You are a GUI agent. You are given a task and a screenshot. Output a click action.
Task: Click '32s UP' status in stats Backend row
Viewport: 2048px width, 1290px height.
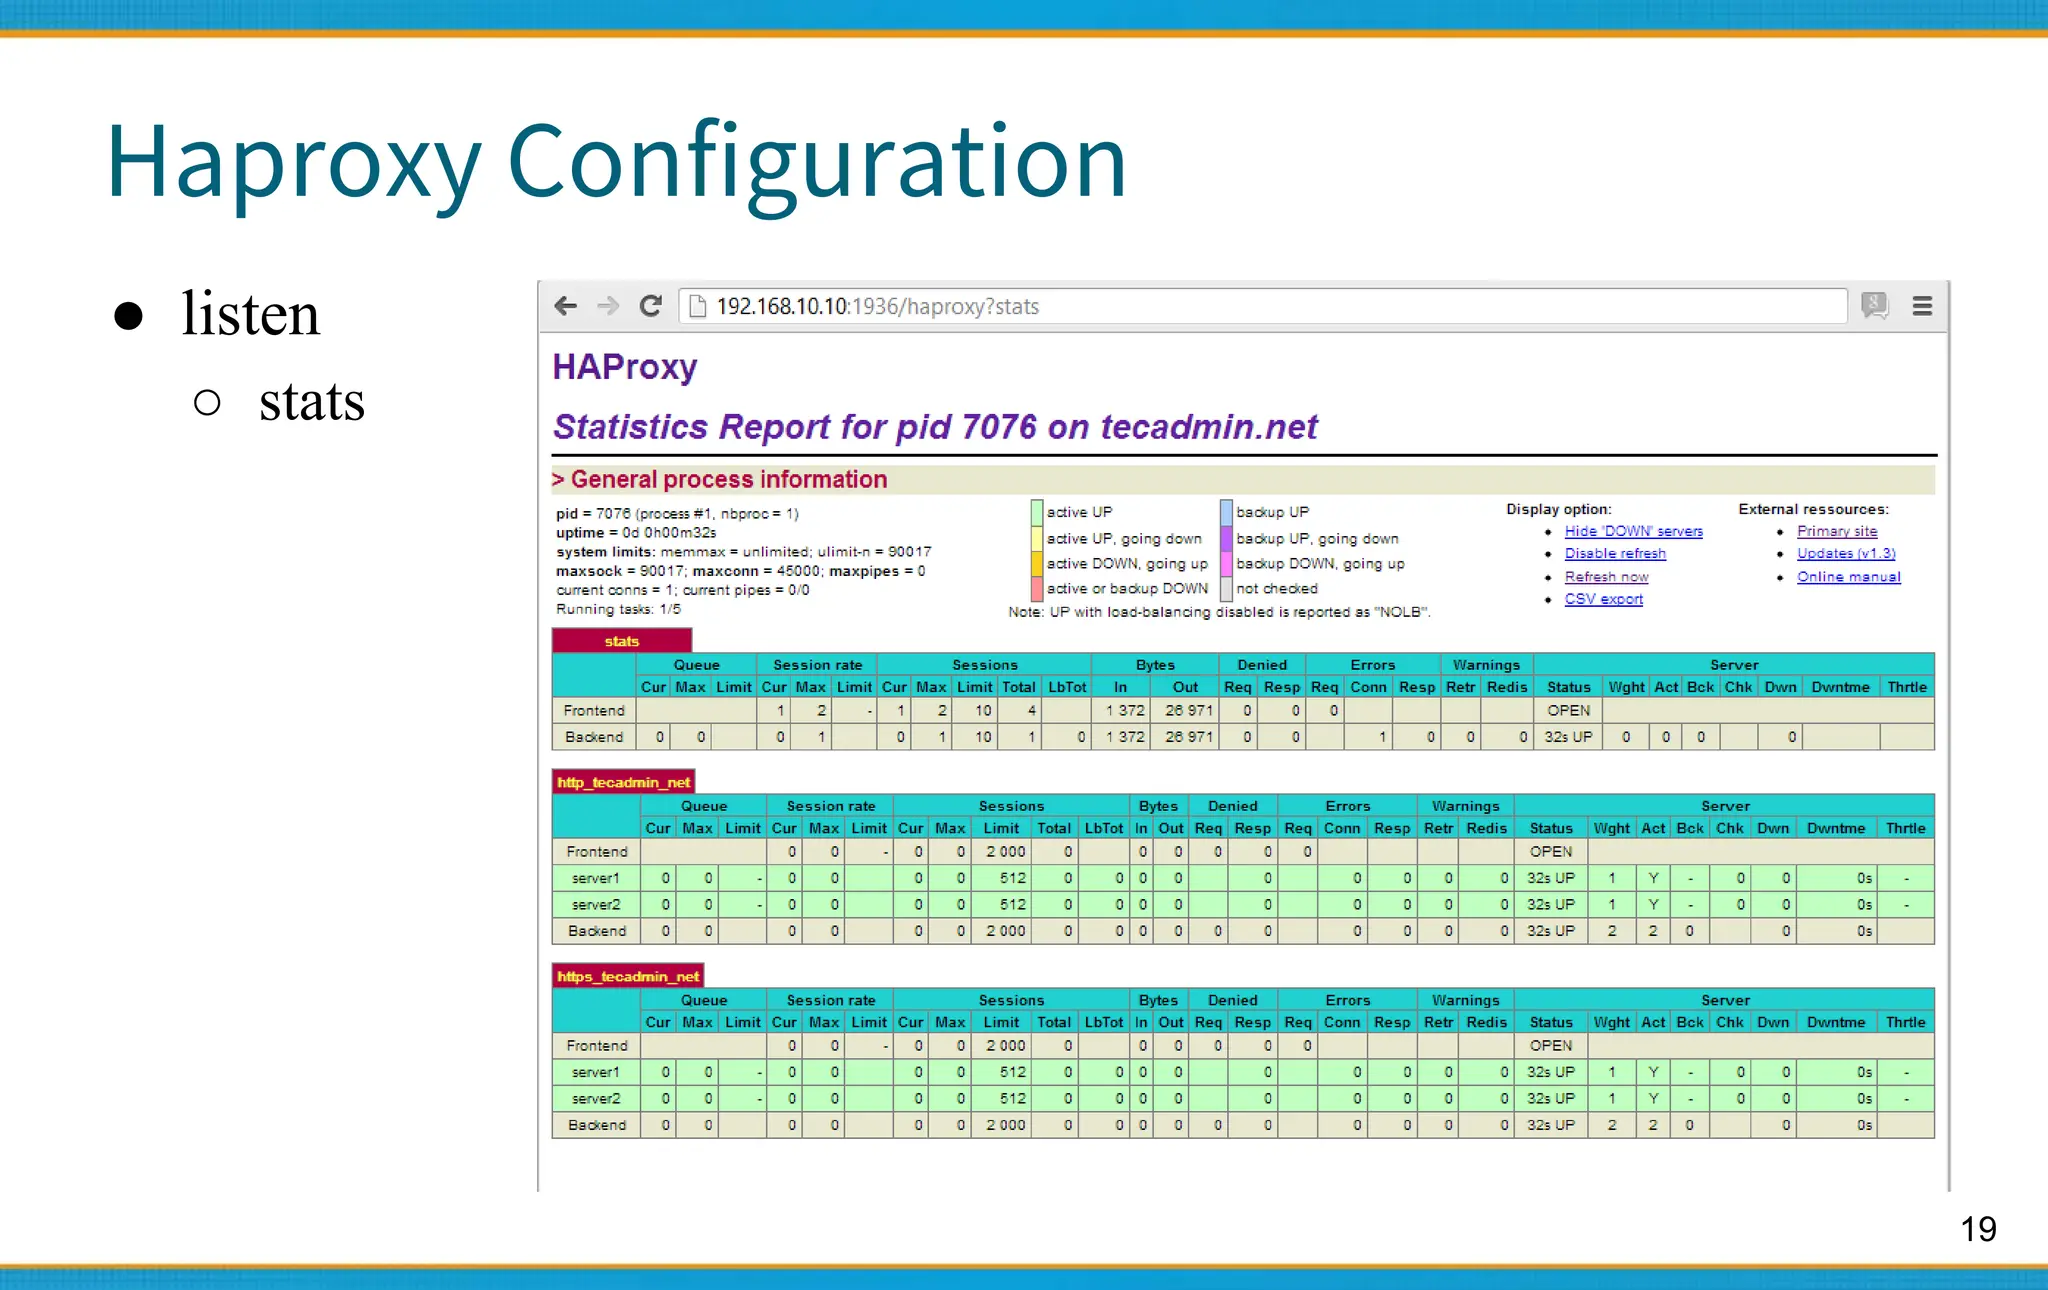click(1568, 737)
